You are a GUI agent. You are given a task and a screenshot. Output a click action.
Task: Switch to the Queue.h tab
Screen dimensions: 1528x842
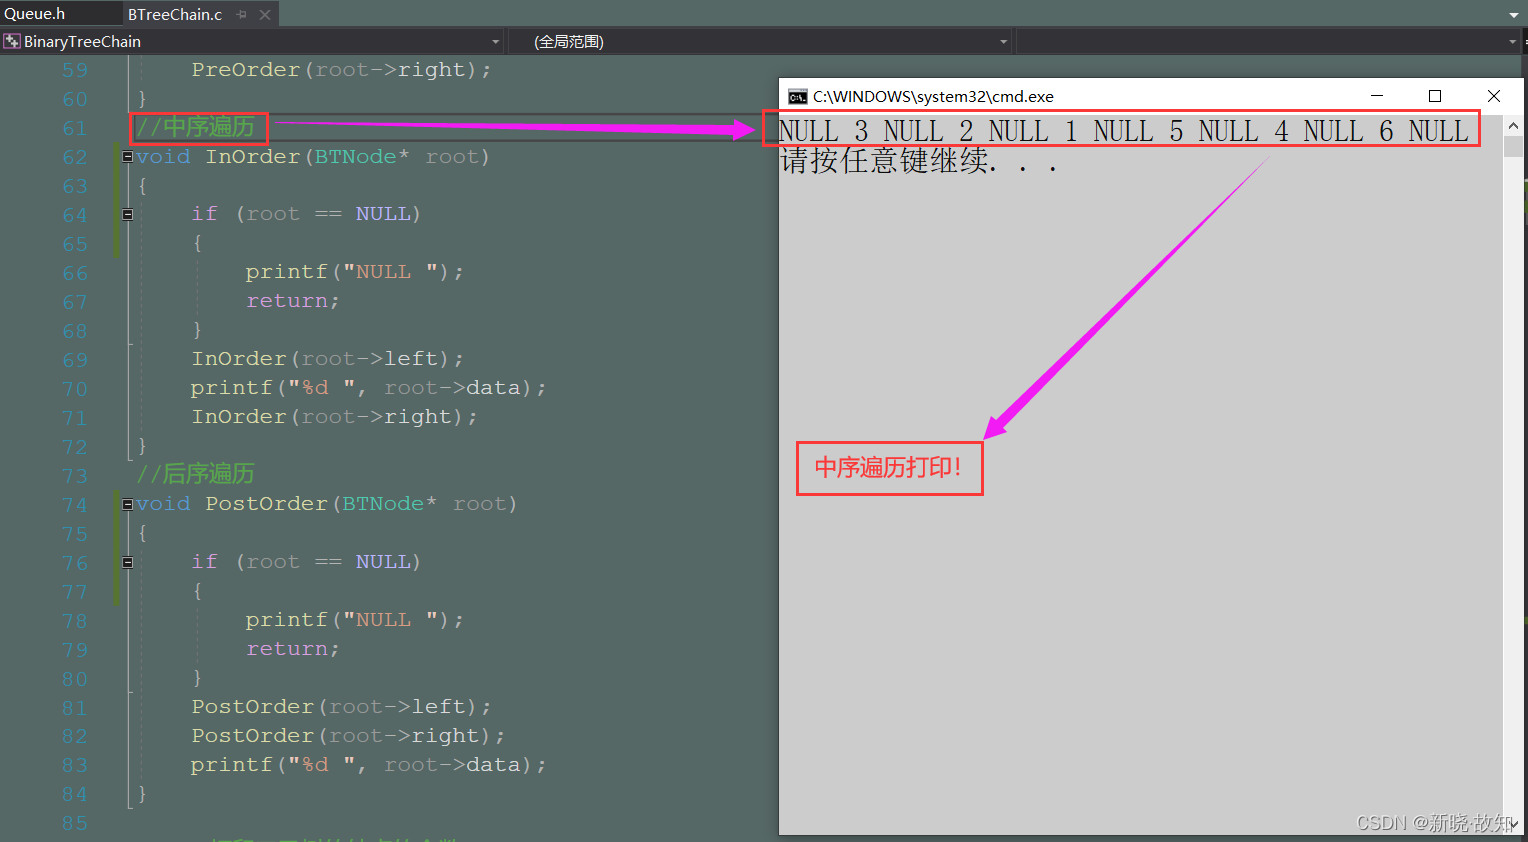click(35, 14)
